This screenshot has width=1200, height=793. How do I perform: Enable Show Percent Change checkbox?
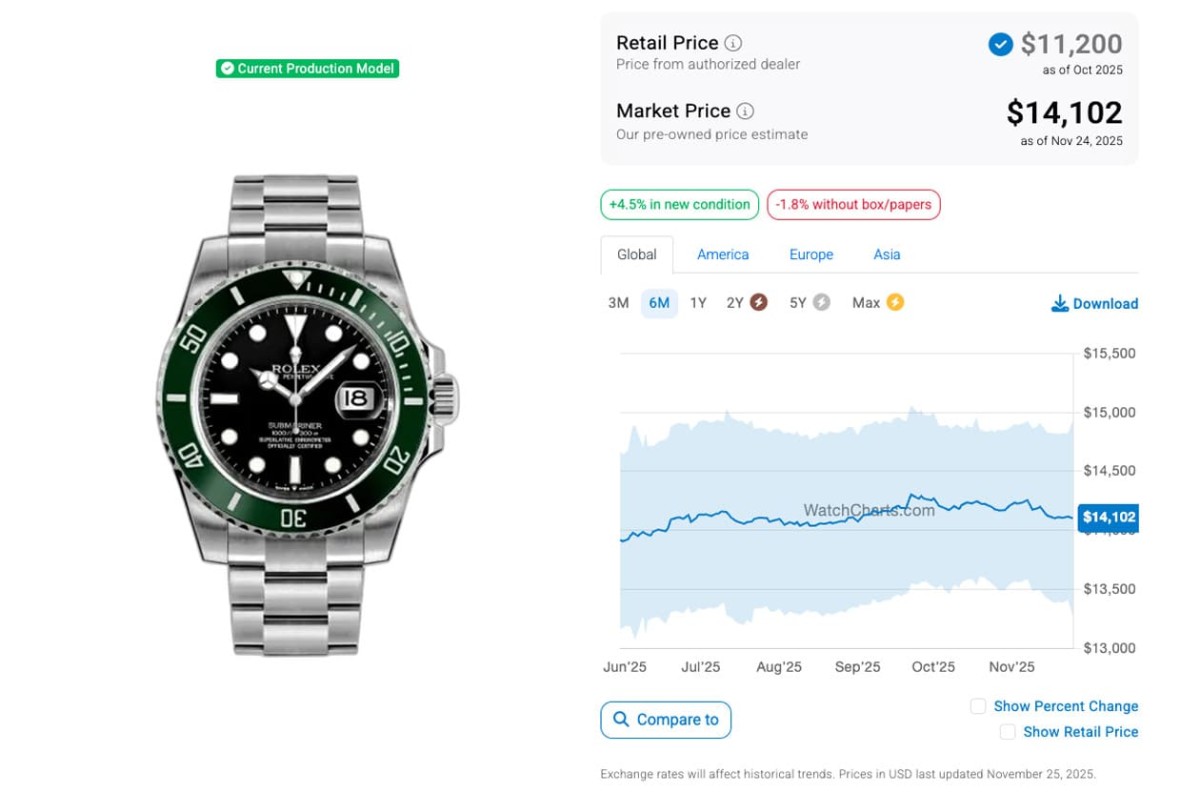tap(978, 706)
